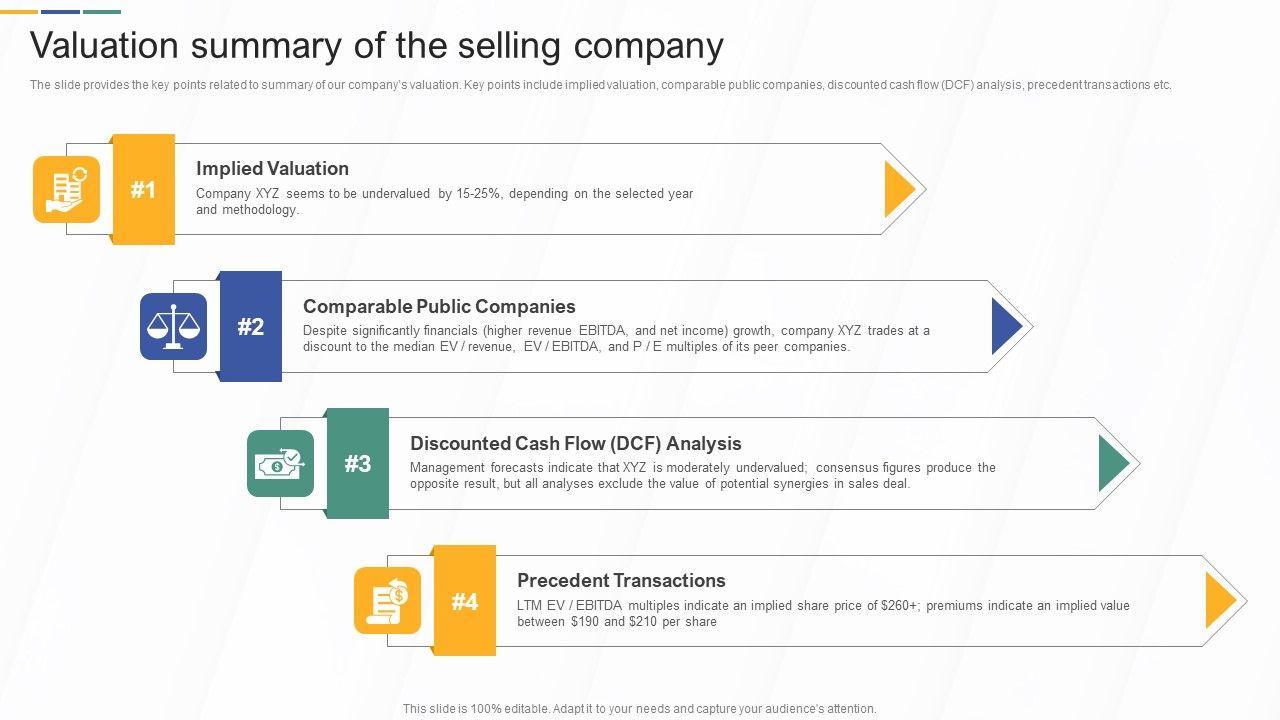The height and width of the screenshot is (720, 1280).
Task: Click the Precedent Transactions heading
Action: [x=621, y=580]
